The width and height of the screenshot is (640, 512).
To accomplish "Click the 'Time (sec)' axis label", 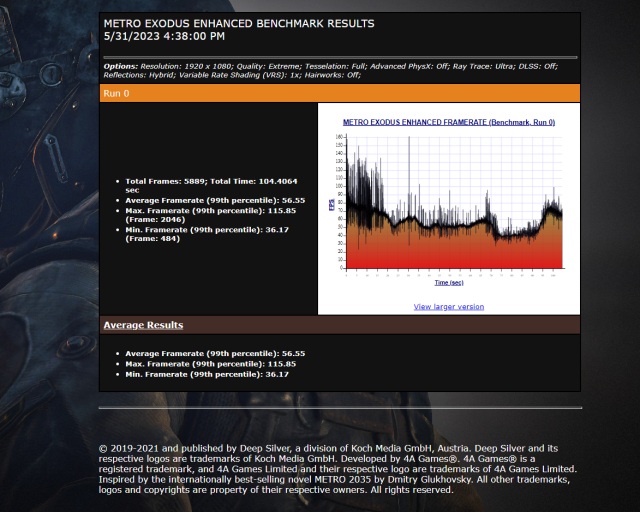I will pyautogui.click(x=449, y=283).
